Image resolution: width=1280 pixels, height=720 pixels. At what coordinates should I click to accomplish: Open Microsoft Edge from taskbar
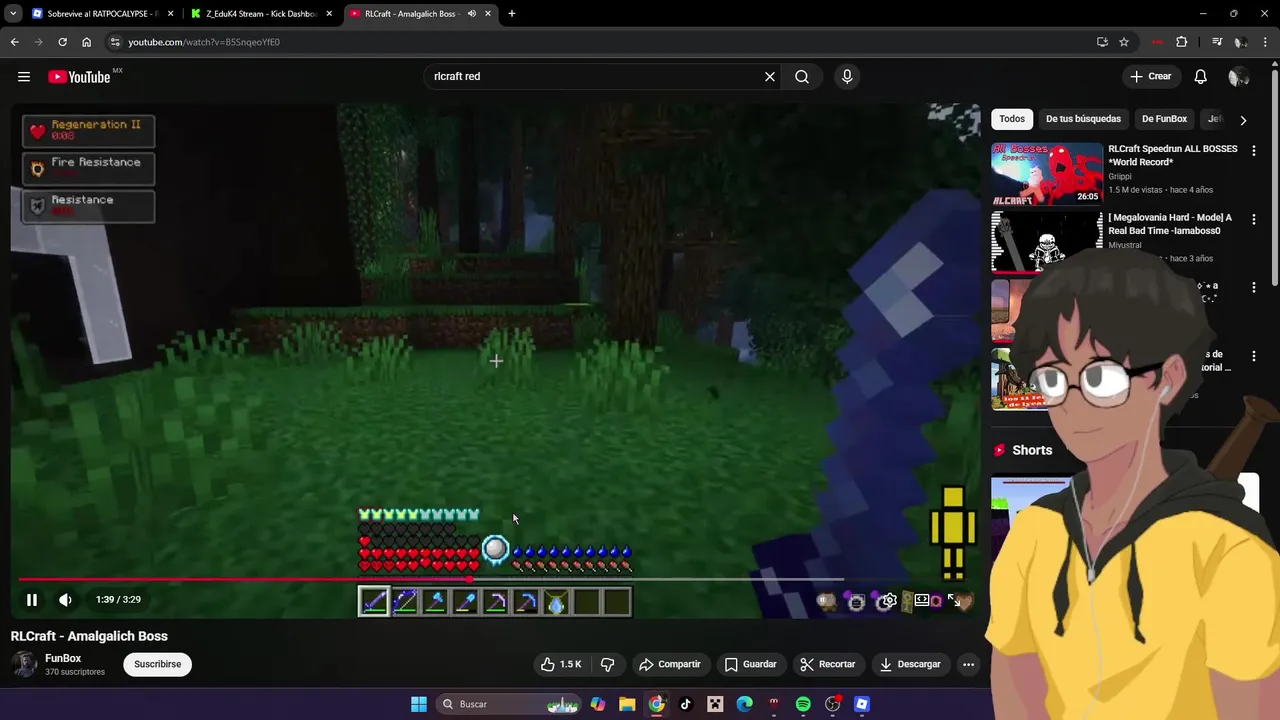tap(744, 704)
